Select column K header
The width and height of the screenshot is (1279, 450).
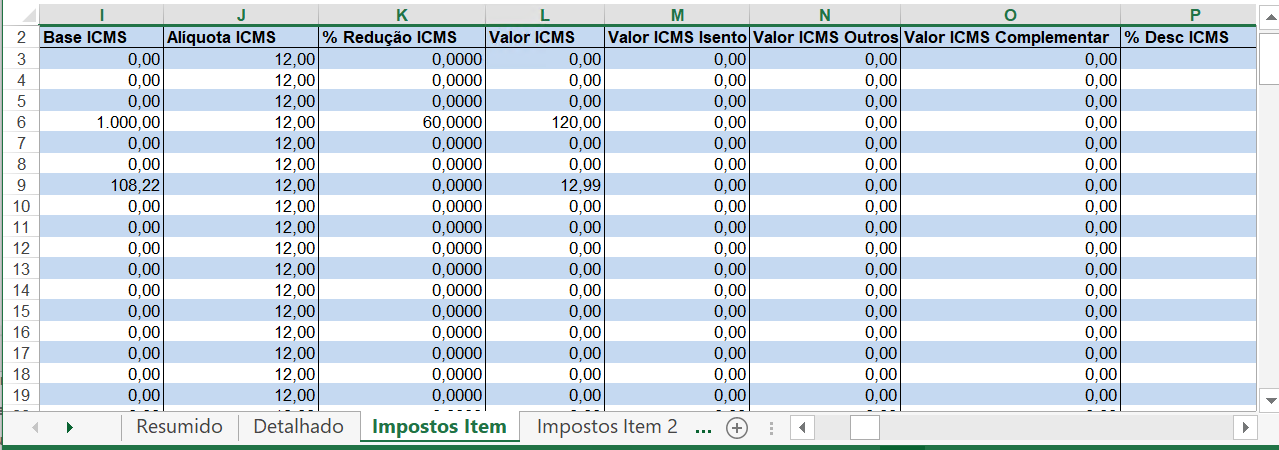click(401, 15)
